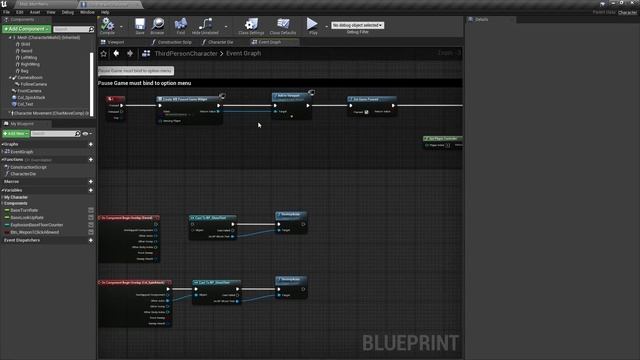
Task: Toggle BaseLookUpRate variable visibility
Action: point(91,218)
